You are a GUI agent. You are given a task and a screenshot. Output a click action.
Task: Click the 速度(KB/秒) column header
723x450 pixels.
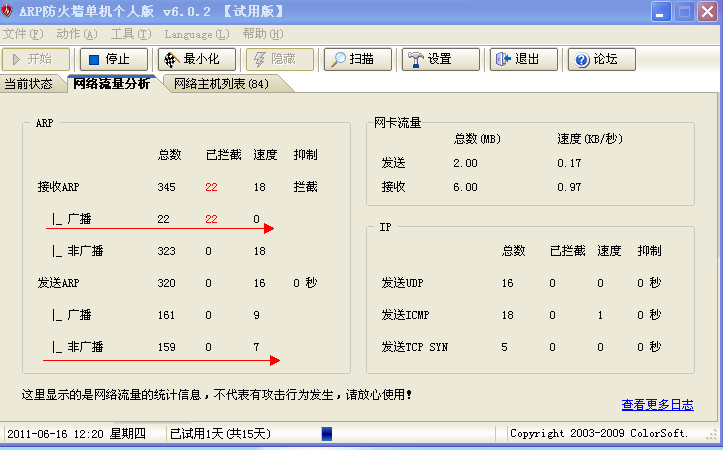pos(590,139)
